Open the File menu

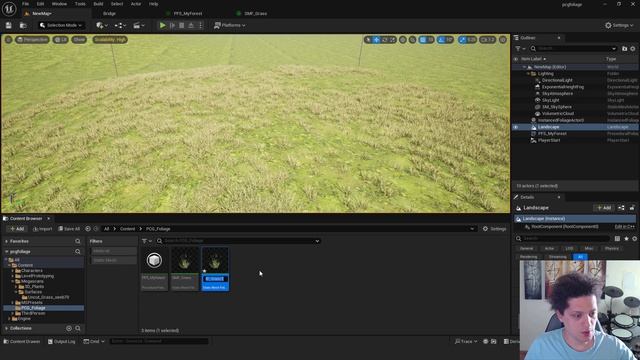(25, 4)
